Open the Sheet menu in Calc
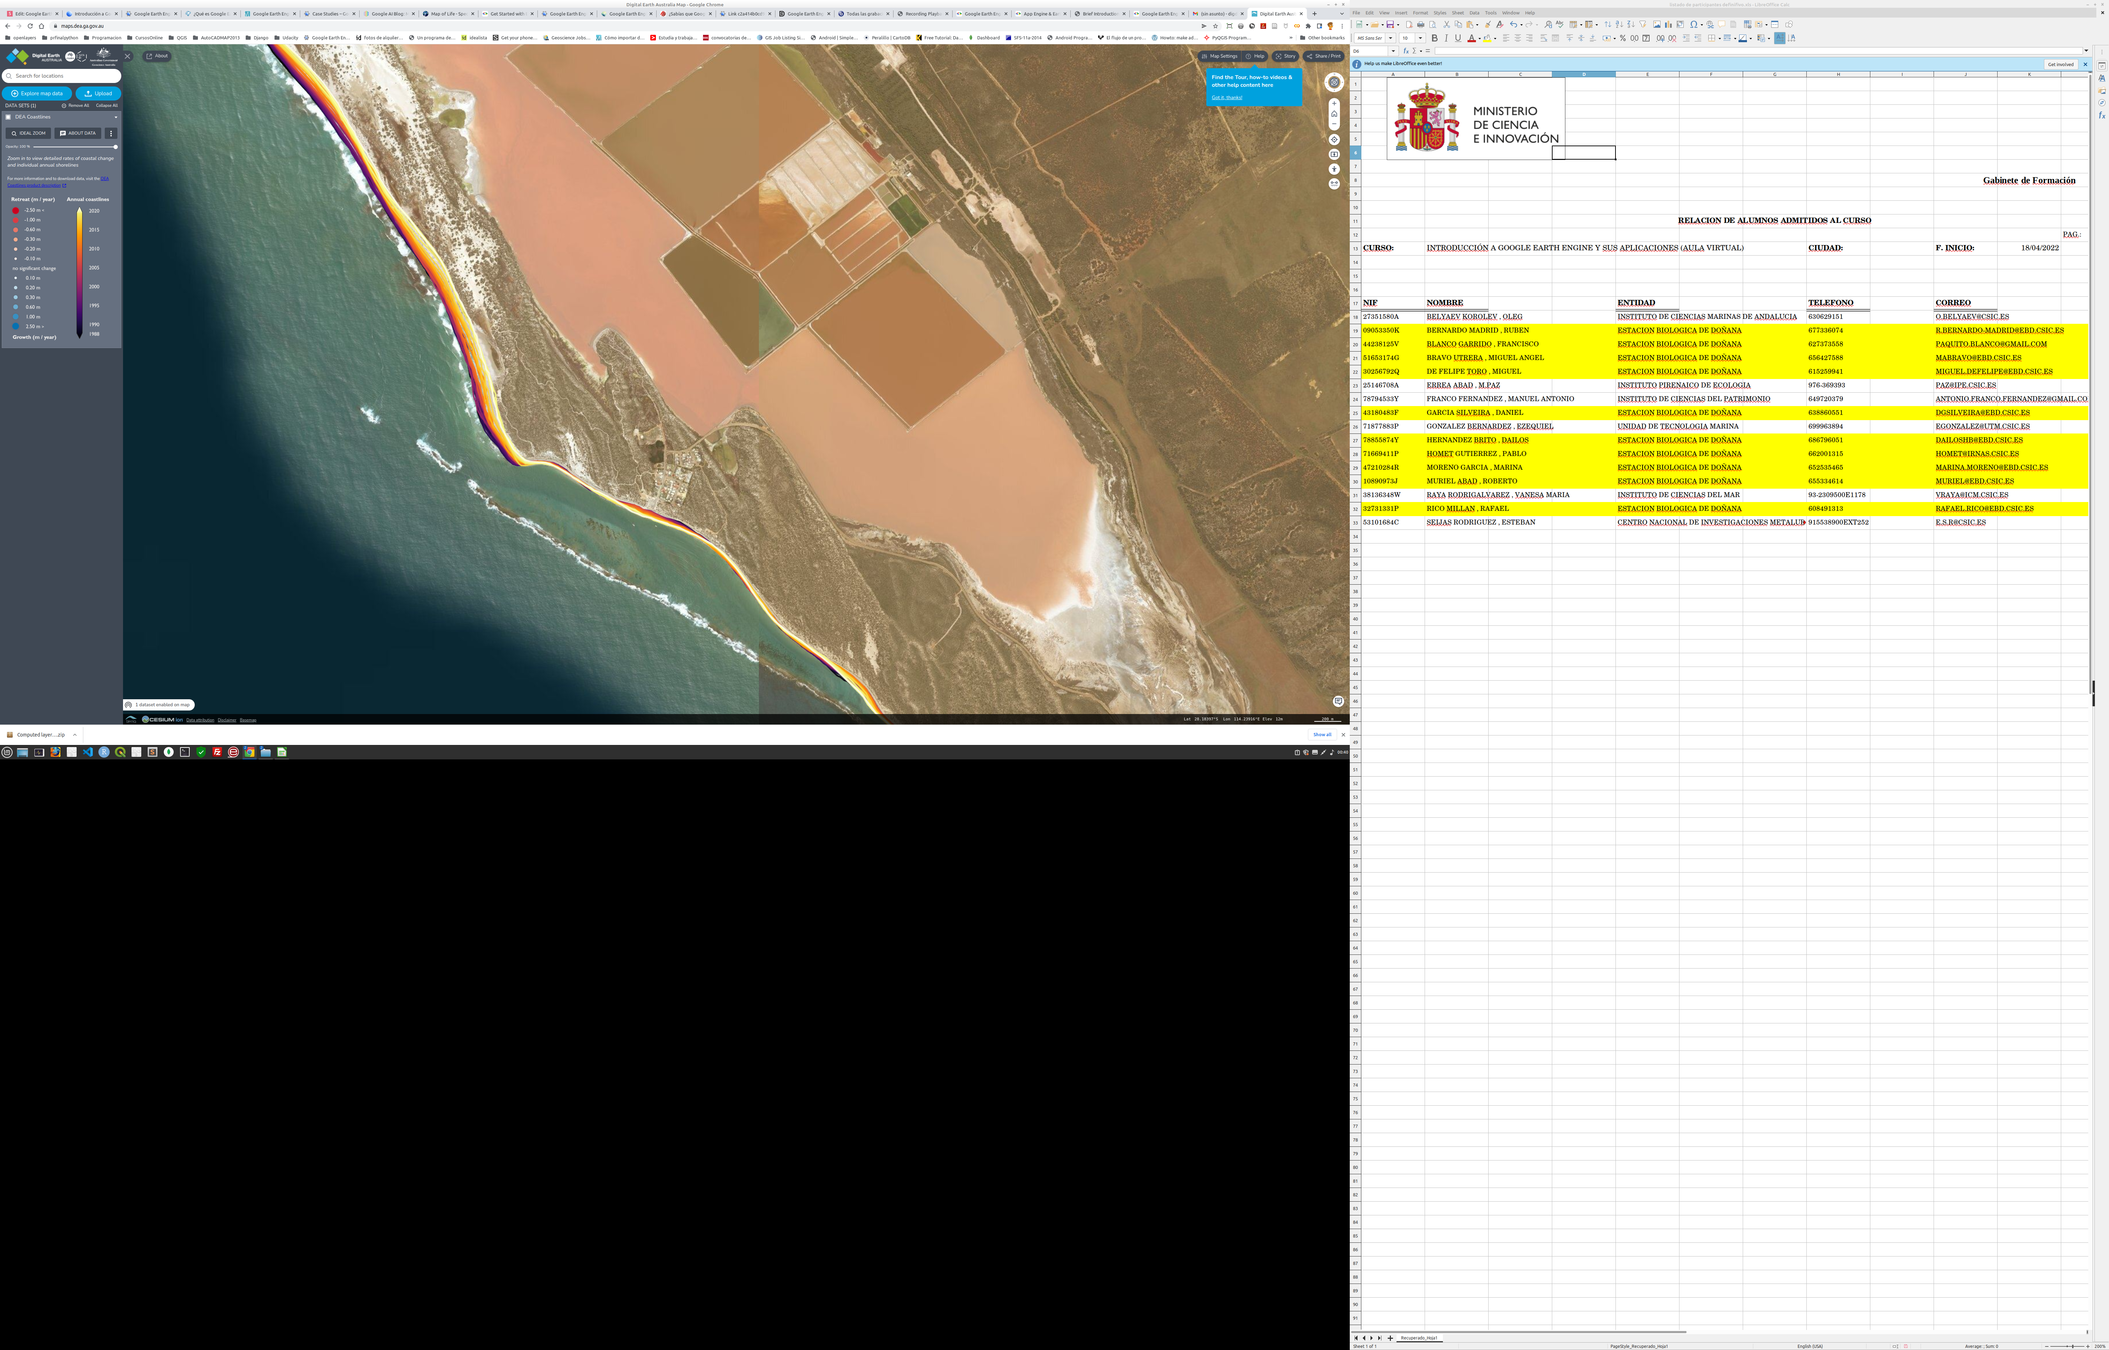 coord(1457,13)
